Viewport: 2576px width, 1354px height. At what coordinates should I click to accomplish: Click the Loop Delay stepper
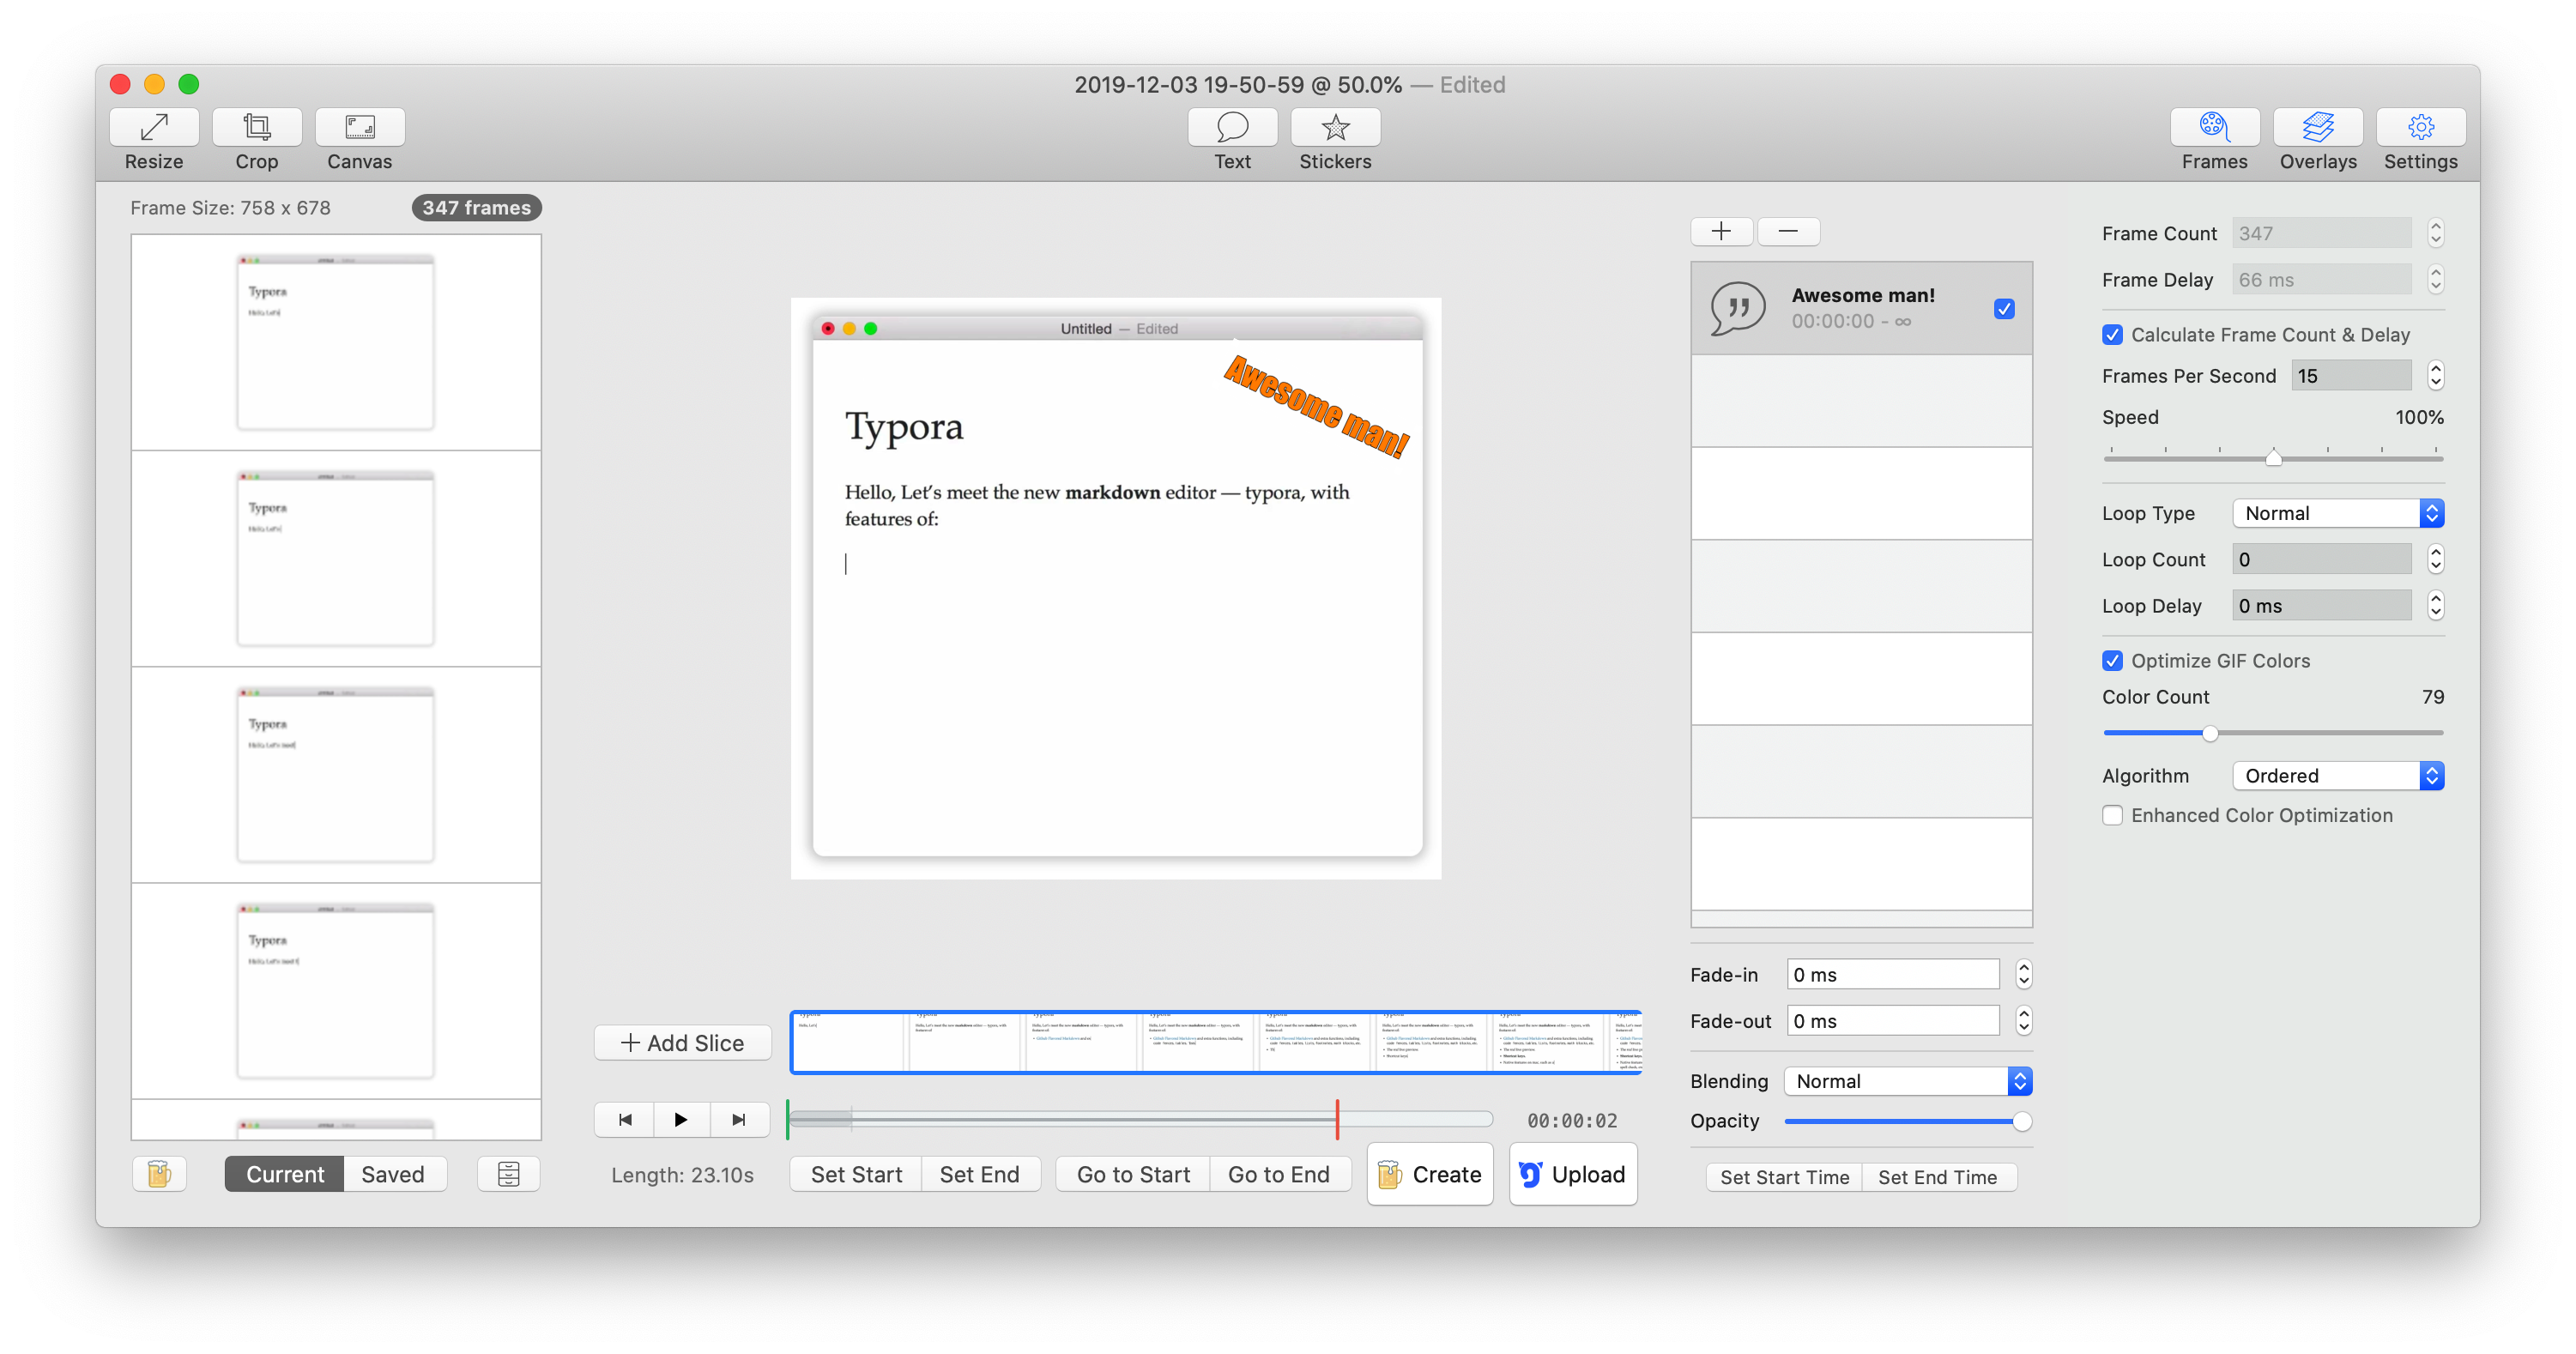(x=2436, y=606)
